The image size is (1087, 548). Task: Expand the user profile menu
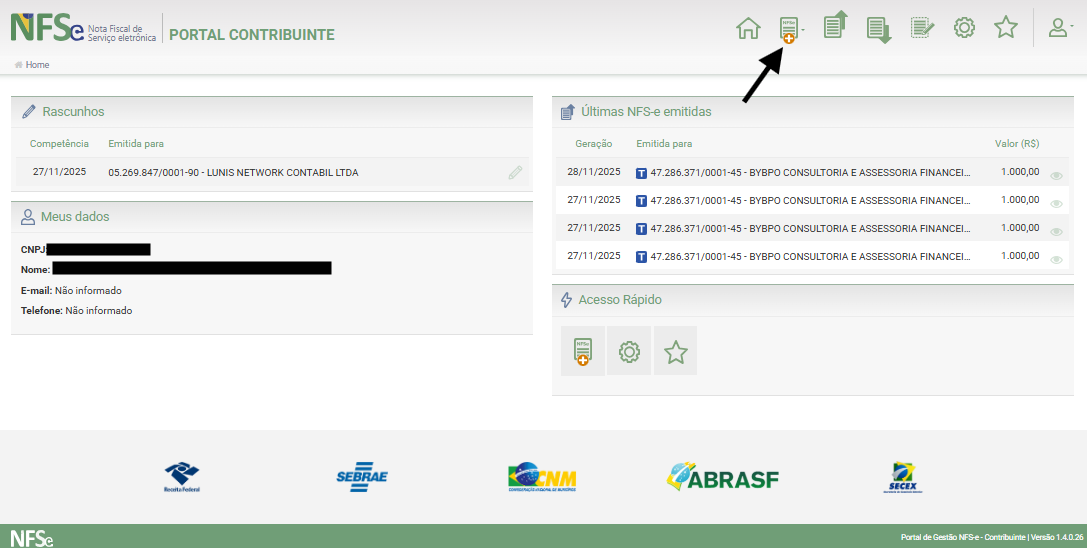click(1060, 28)
